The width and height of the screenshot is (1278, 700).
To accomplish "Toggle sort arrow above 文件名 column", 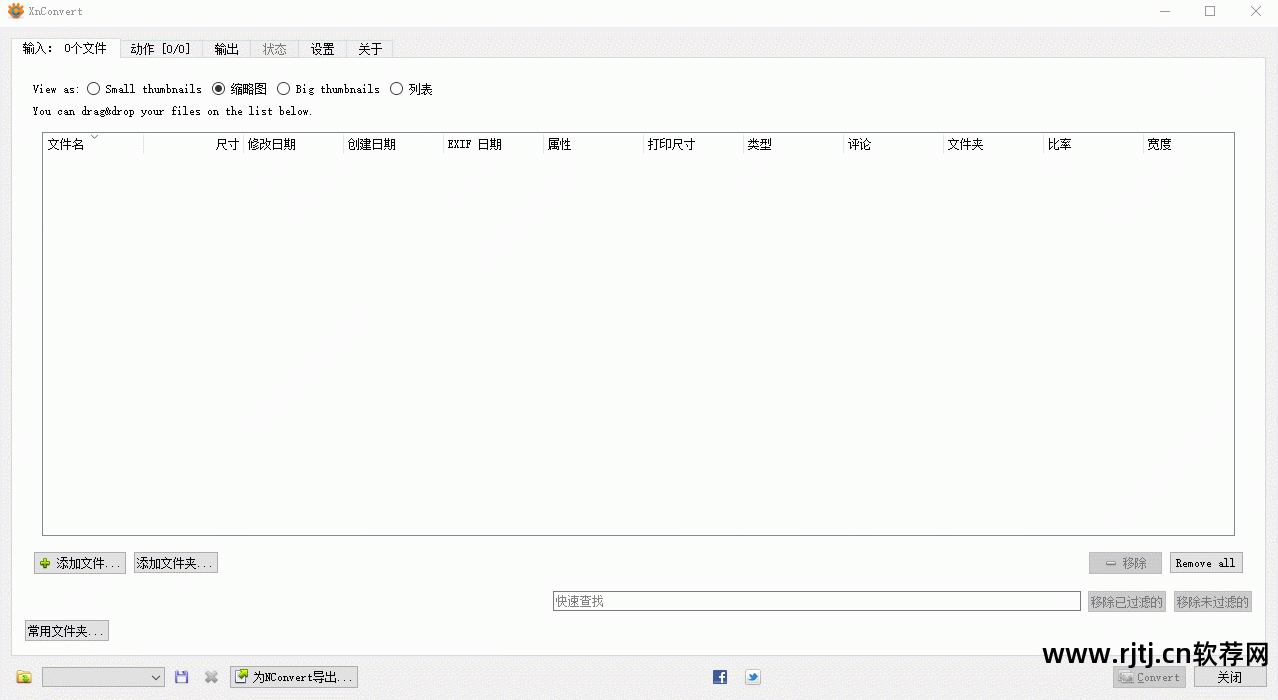I will pos(94,135).
